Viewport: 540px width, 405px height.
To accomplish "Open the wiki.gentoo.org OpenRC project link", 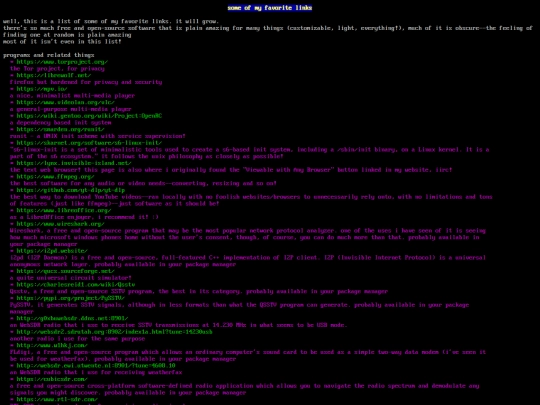I will click(x=89, y=116).
